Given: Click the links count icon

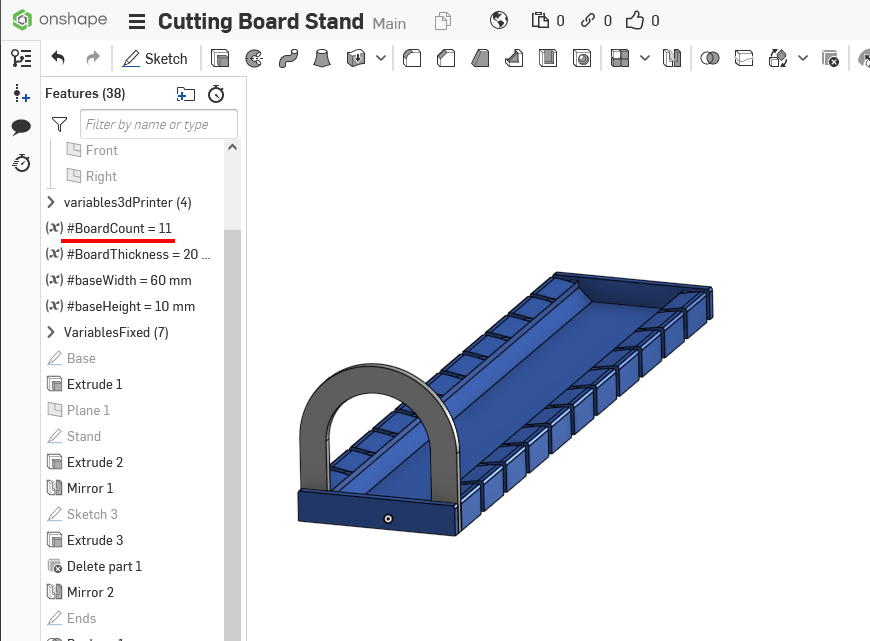Looking at the screenshot, I should pyautogui.click(x=588, y=21).
